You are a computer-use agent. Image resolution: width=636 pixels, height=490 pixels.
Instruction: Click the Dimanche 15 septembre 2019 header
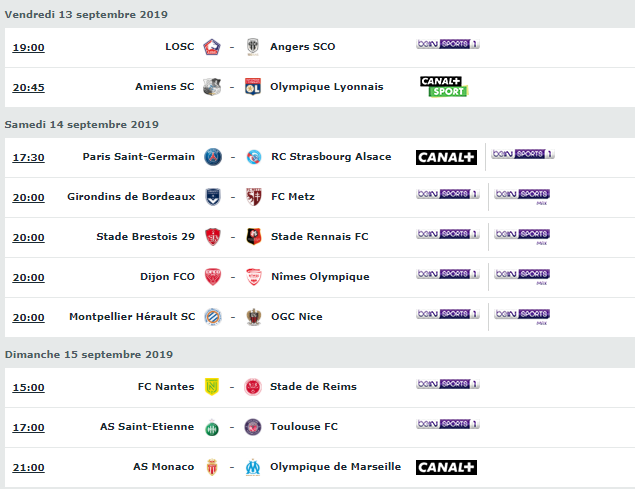point(89,355)
